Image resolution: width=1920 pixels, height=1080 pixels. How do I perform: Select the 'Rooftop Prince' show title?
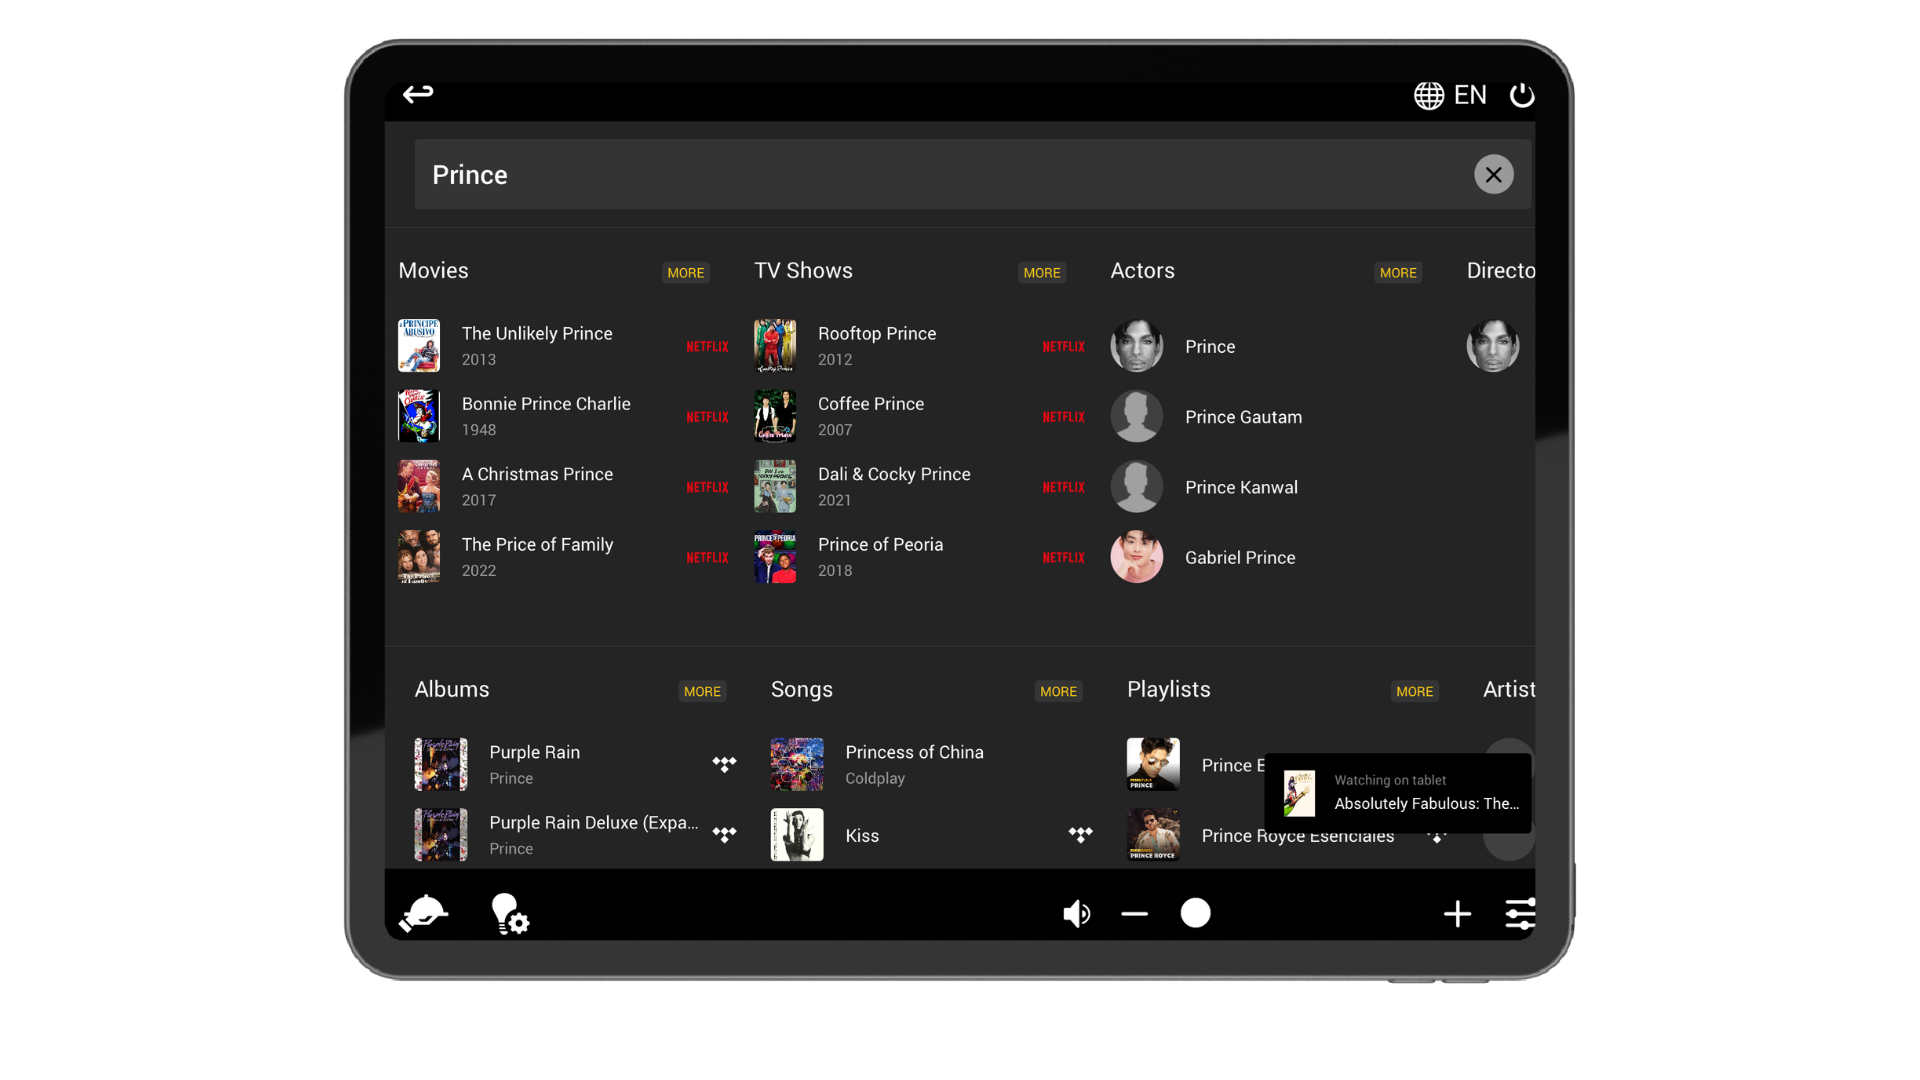point(877,334)
